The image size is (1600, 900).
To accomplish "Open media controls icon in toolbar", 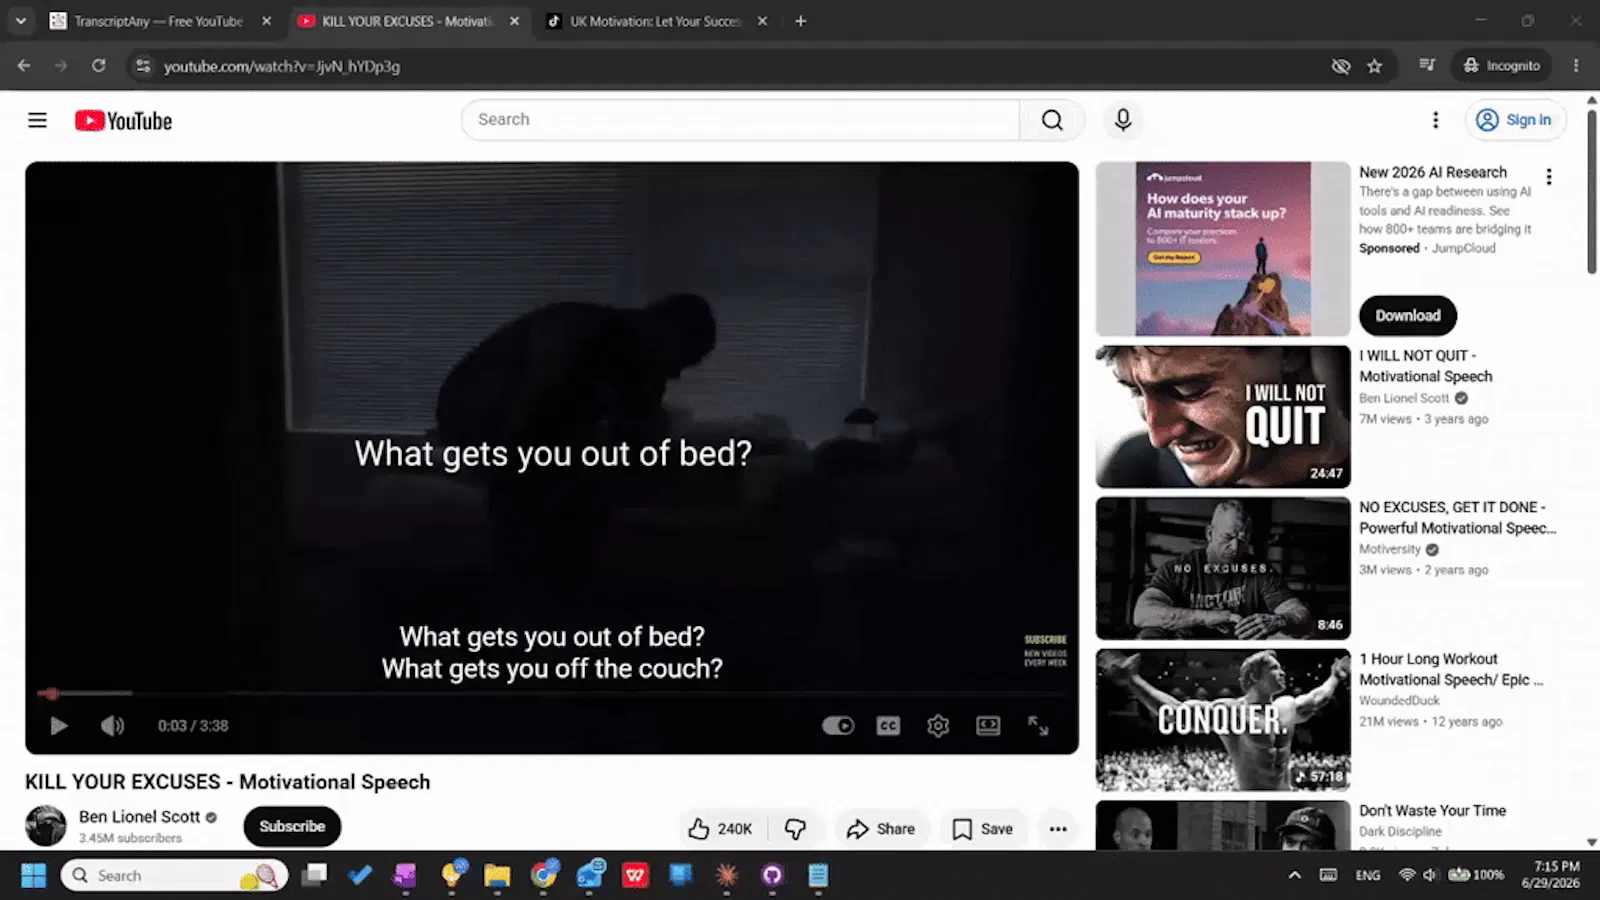I will (x=1427, y=66).
